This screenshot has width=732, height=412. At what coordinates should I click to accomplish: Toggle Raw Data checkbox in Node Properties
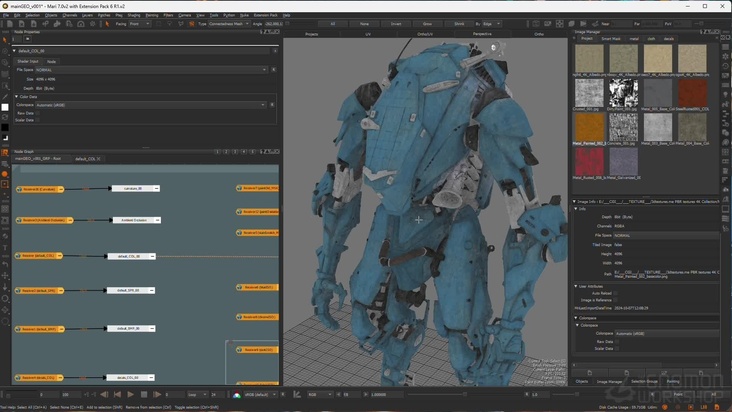click(38, 113)
